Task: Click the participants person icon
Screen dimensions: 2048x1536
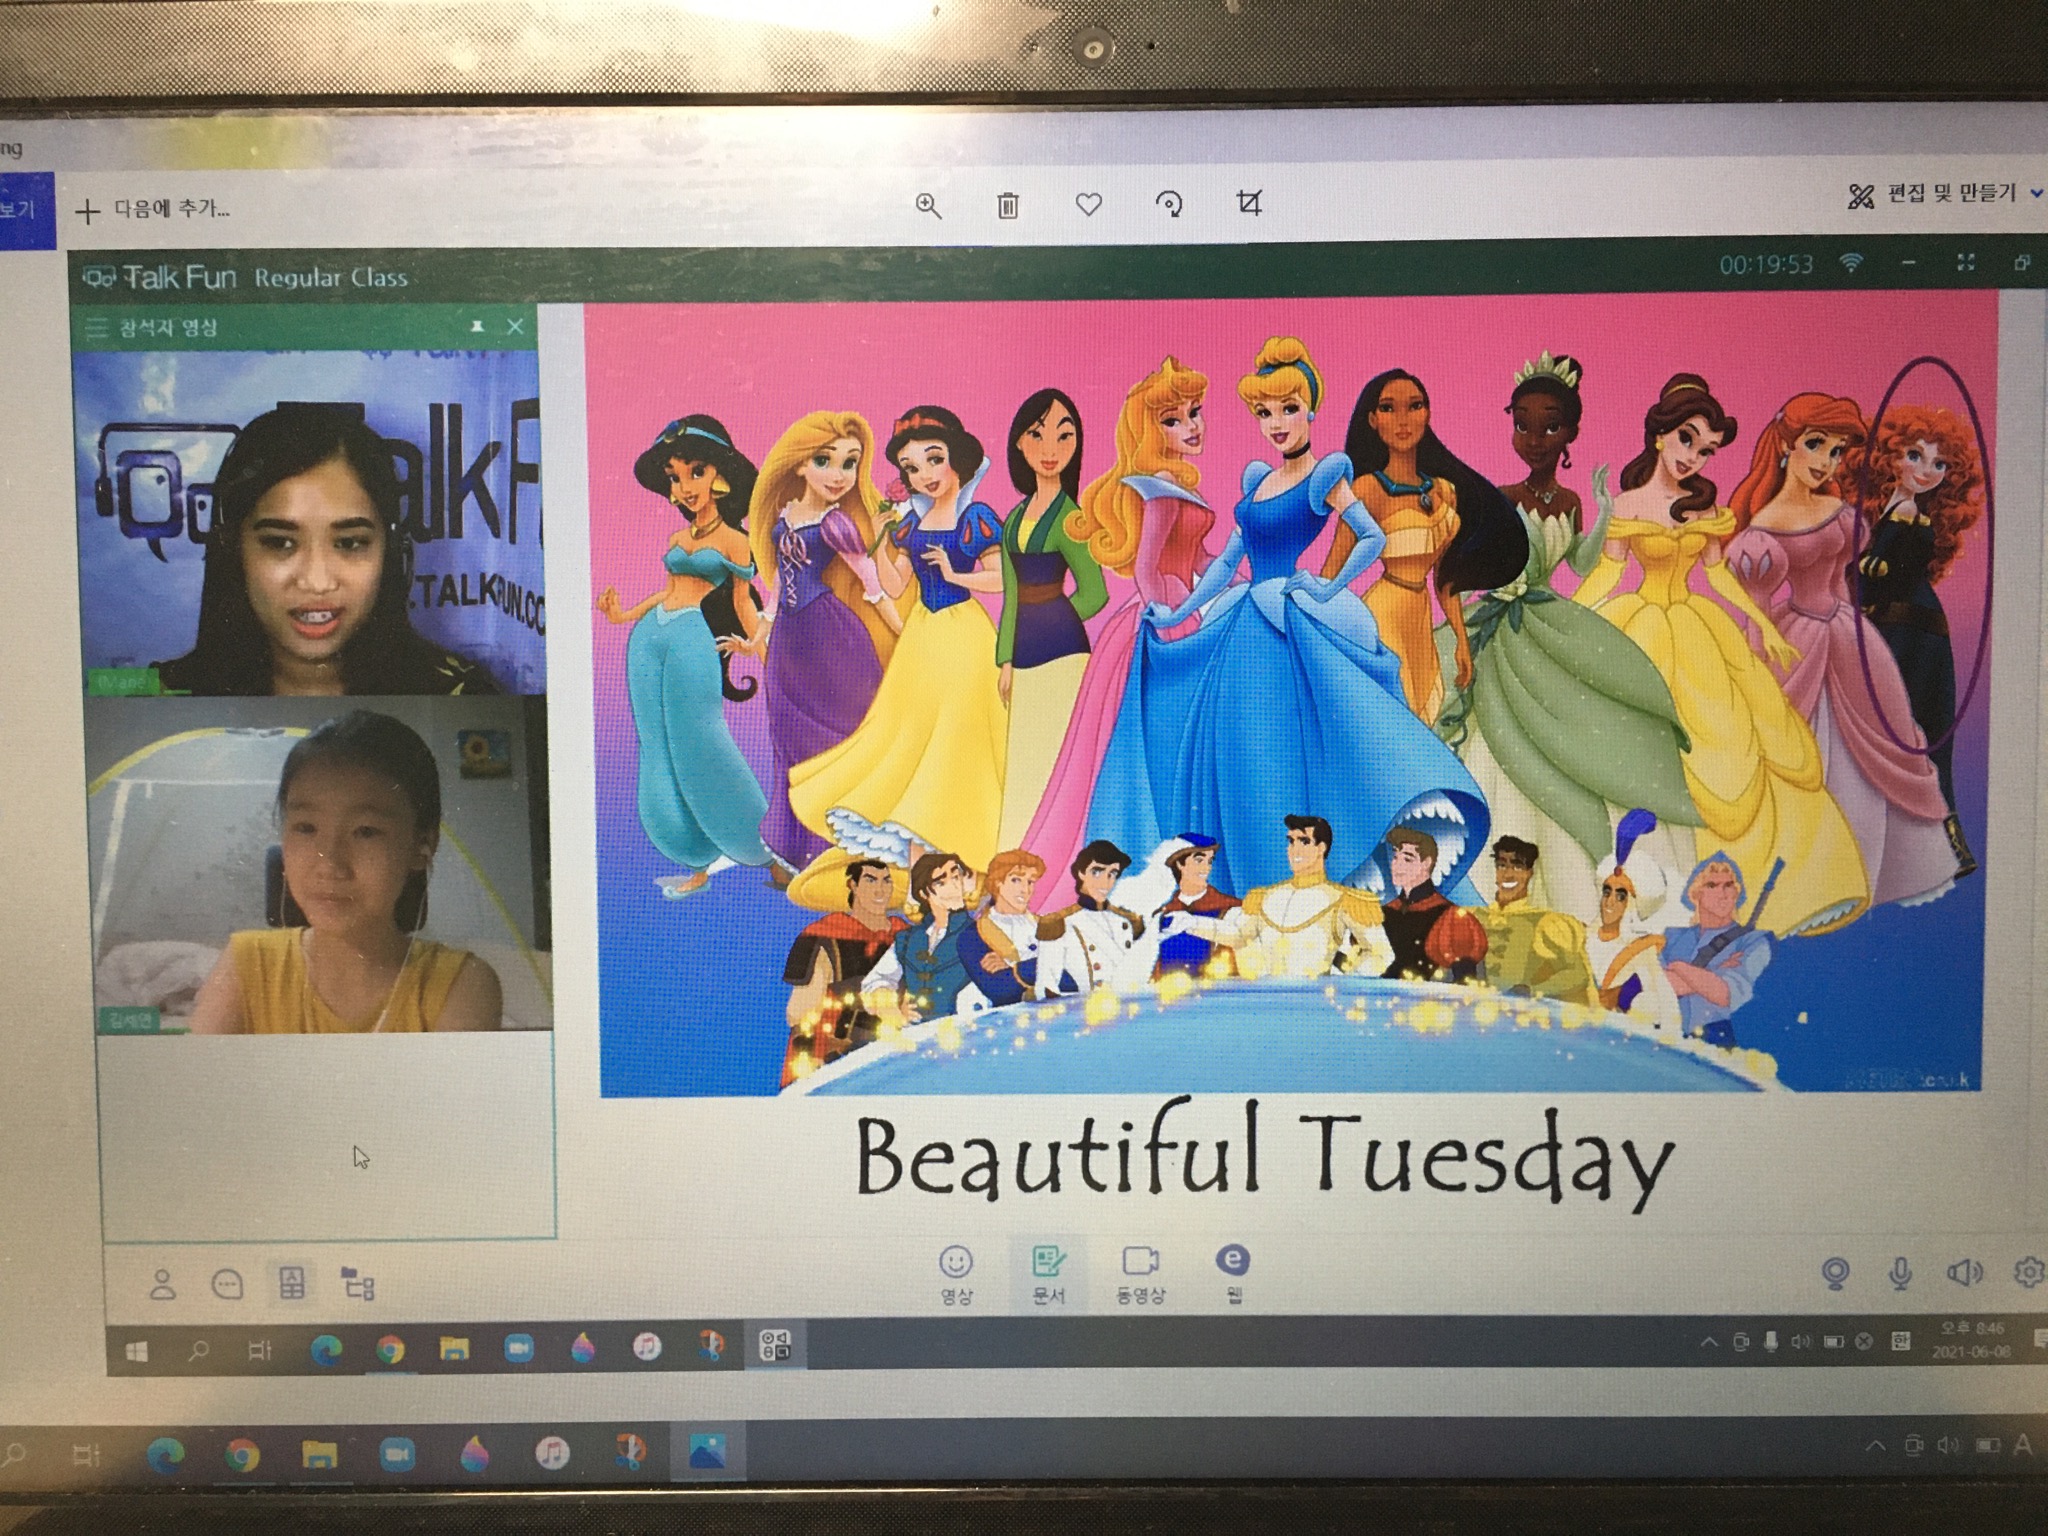Action: pyautogui.click(x=162, y=1284)
